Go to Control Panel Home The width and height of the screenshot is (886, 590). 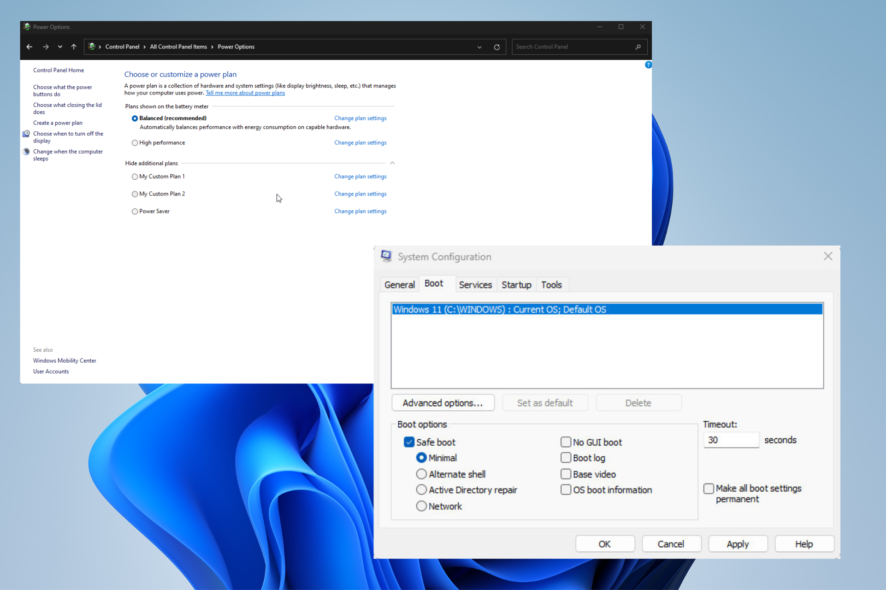(x=58, y=70)
